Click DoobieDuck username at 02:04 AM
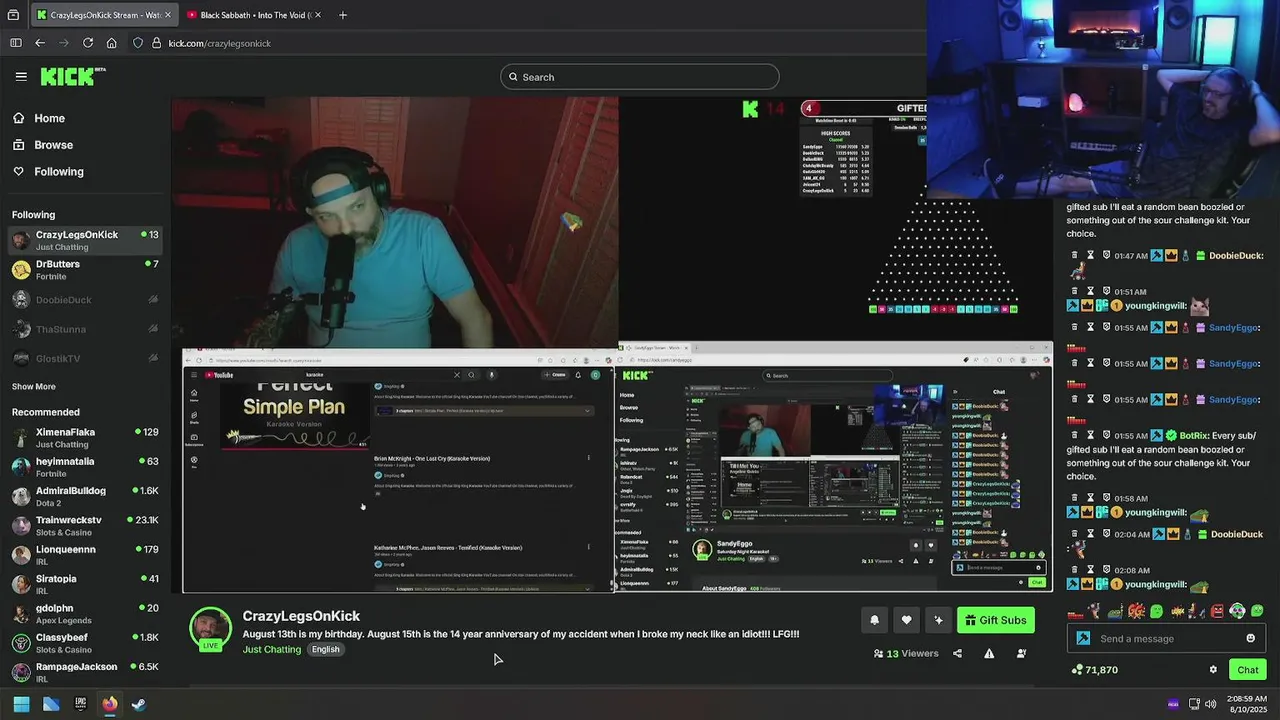The height and width of the screenshot is (720, 1280). pyautogui.click(x=1237, y=534)
